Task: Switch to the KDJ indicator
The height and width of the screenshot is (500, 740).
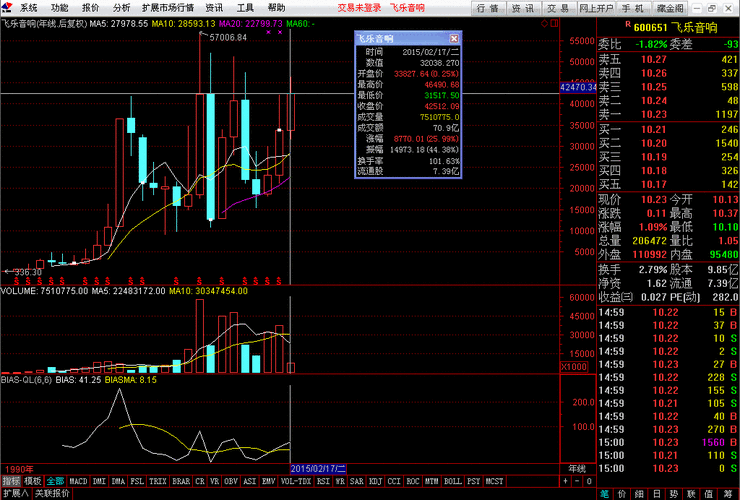Action: click(x=375, y=481)
